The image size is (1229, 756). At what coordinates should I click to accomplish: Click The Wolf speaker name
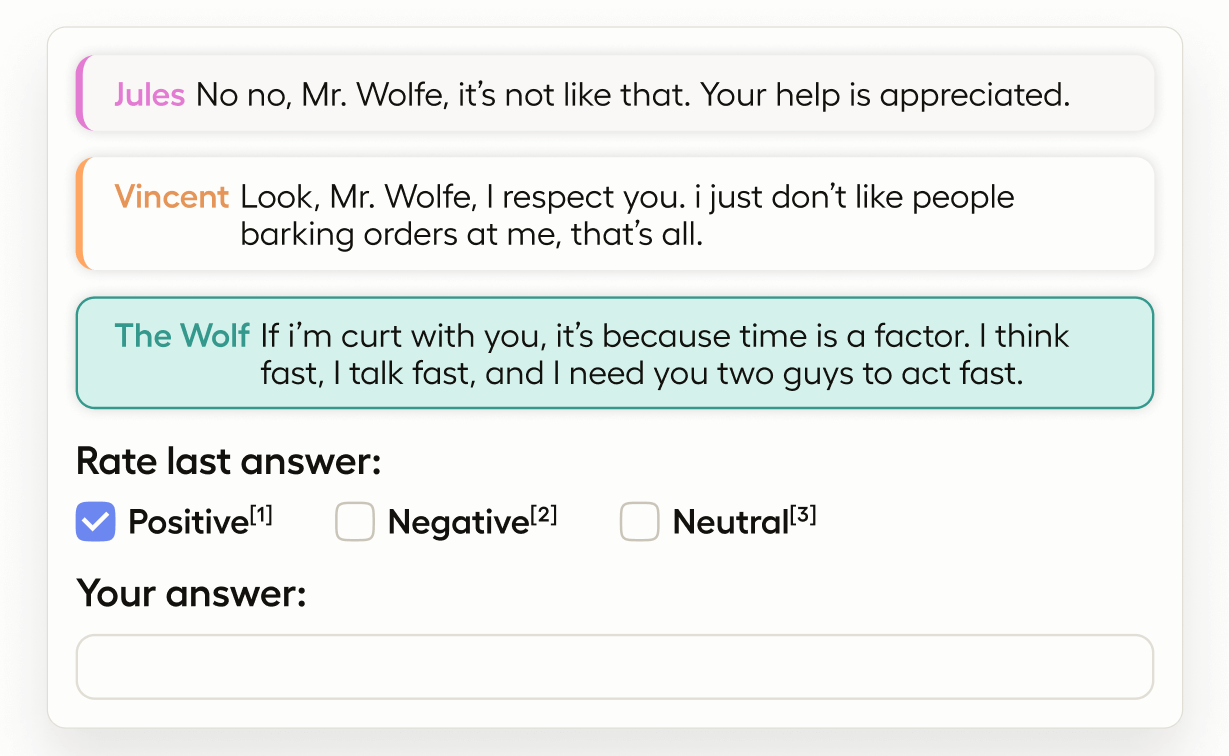pyautogui.click(x=182, y=336)
